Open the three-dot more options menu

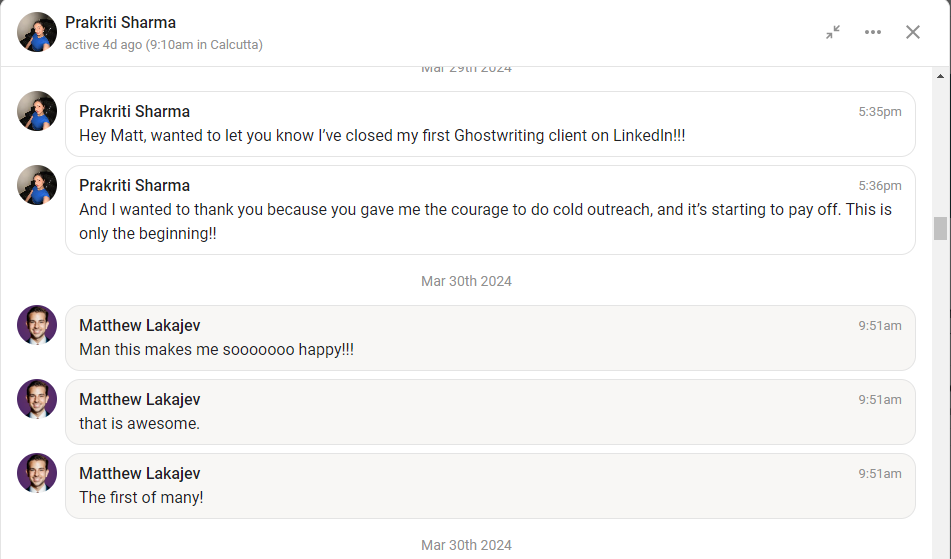point(873,32)
